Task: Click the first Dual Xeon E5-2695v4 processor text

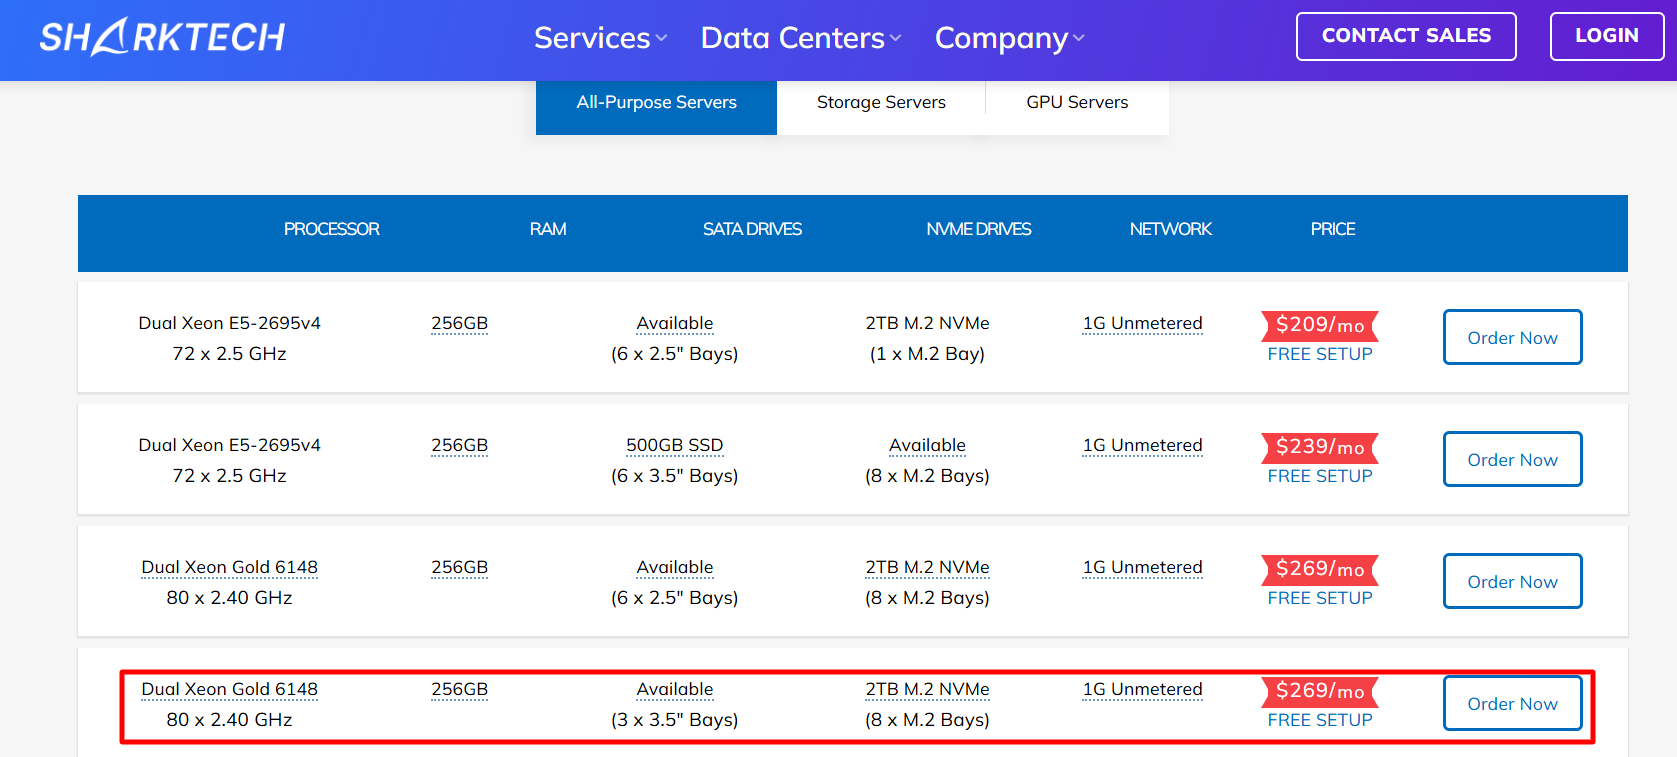Action: click(229, 323)
